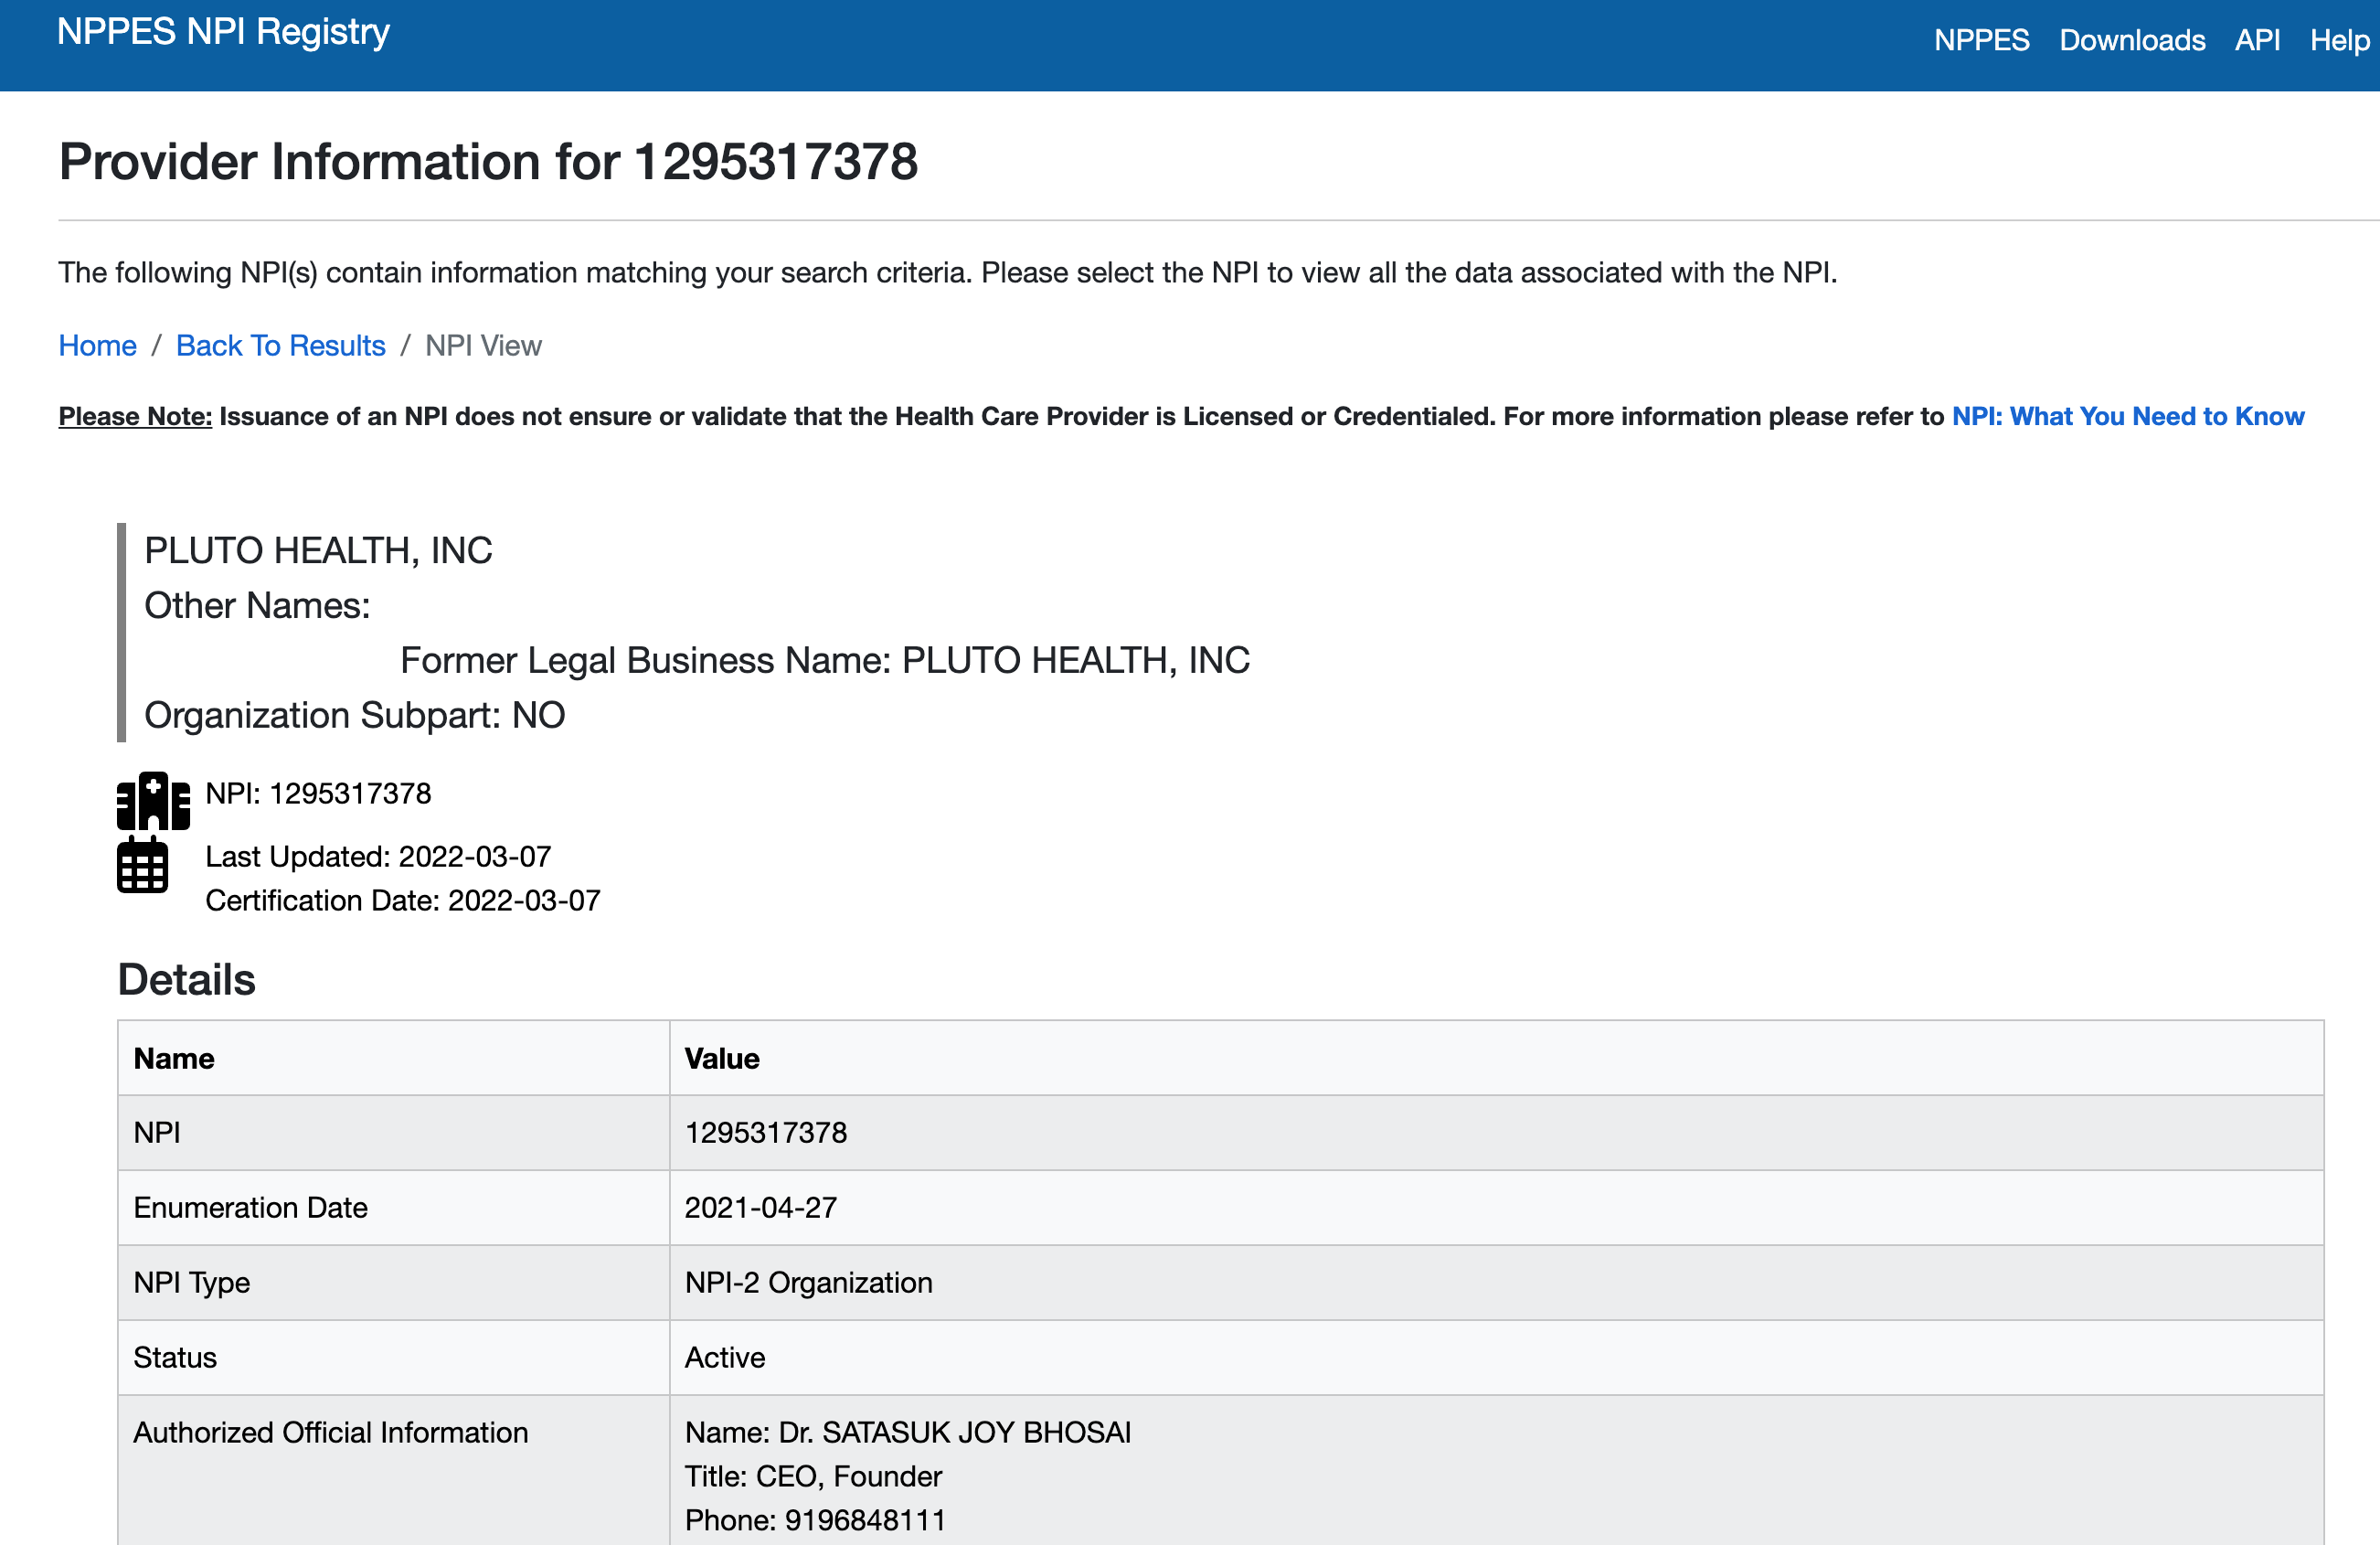Screen dimensions: 2380x1545
Task: Click the PLUTO HEALTH, INC provider name
Action: [318, 550]
